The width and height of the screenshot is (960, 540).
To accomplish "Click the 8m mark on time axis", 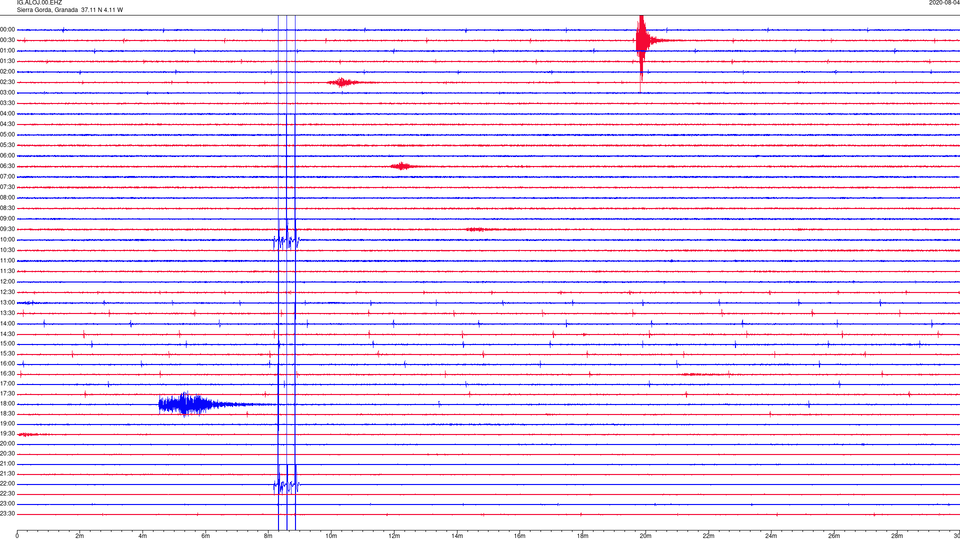I will [x=268, y=536].
